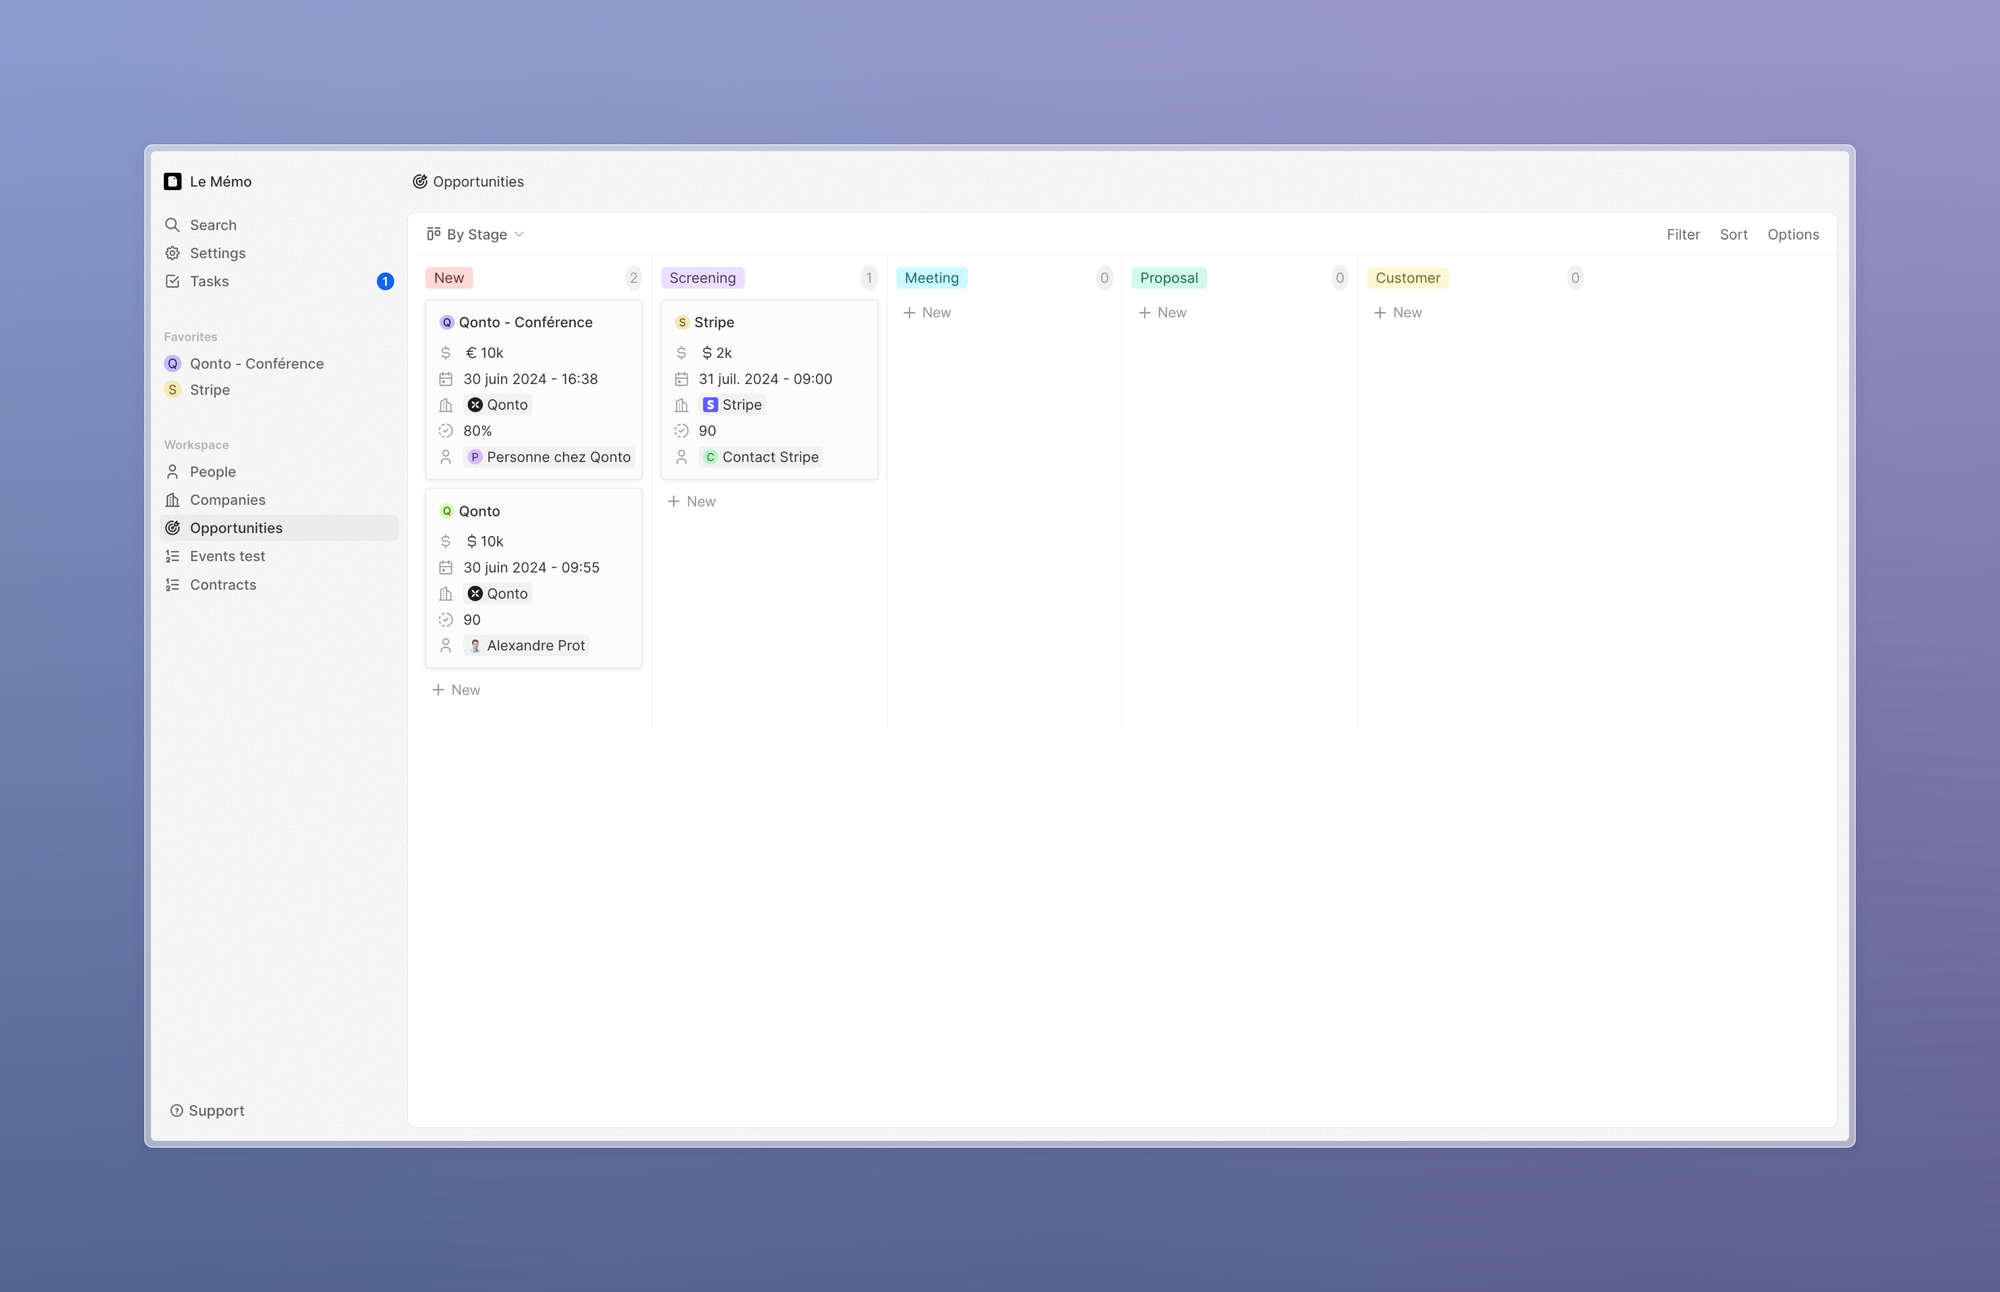The image size is (2000, 1292).
Task: Add new opportunity in the New column
Action: coord(456,690)
